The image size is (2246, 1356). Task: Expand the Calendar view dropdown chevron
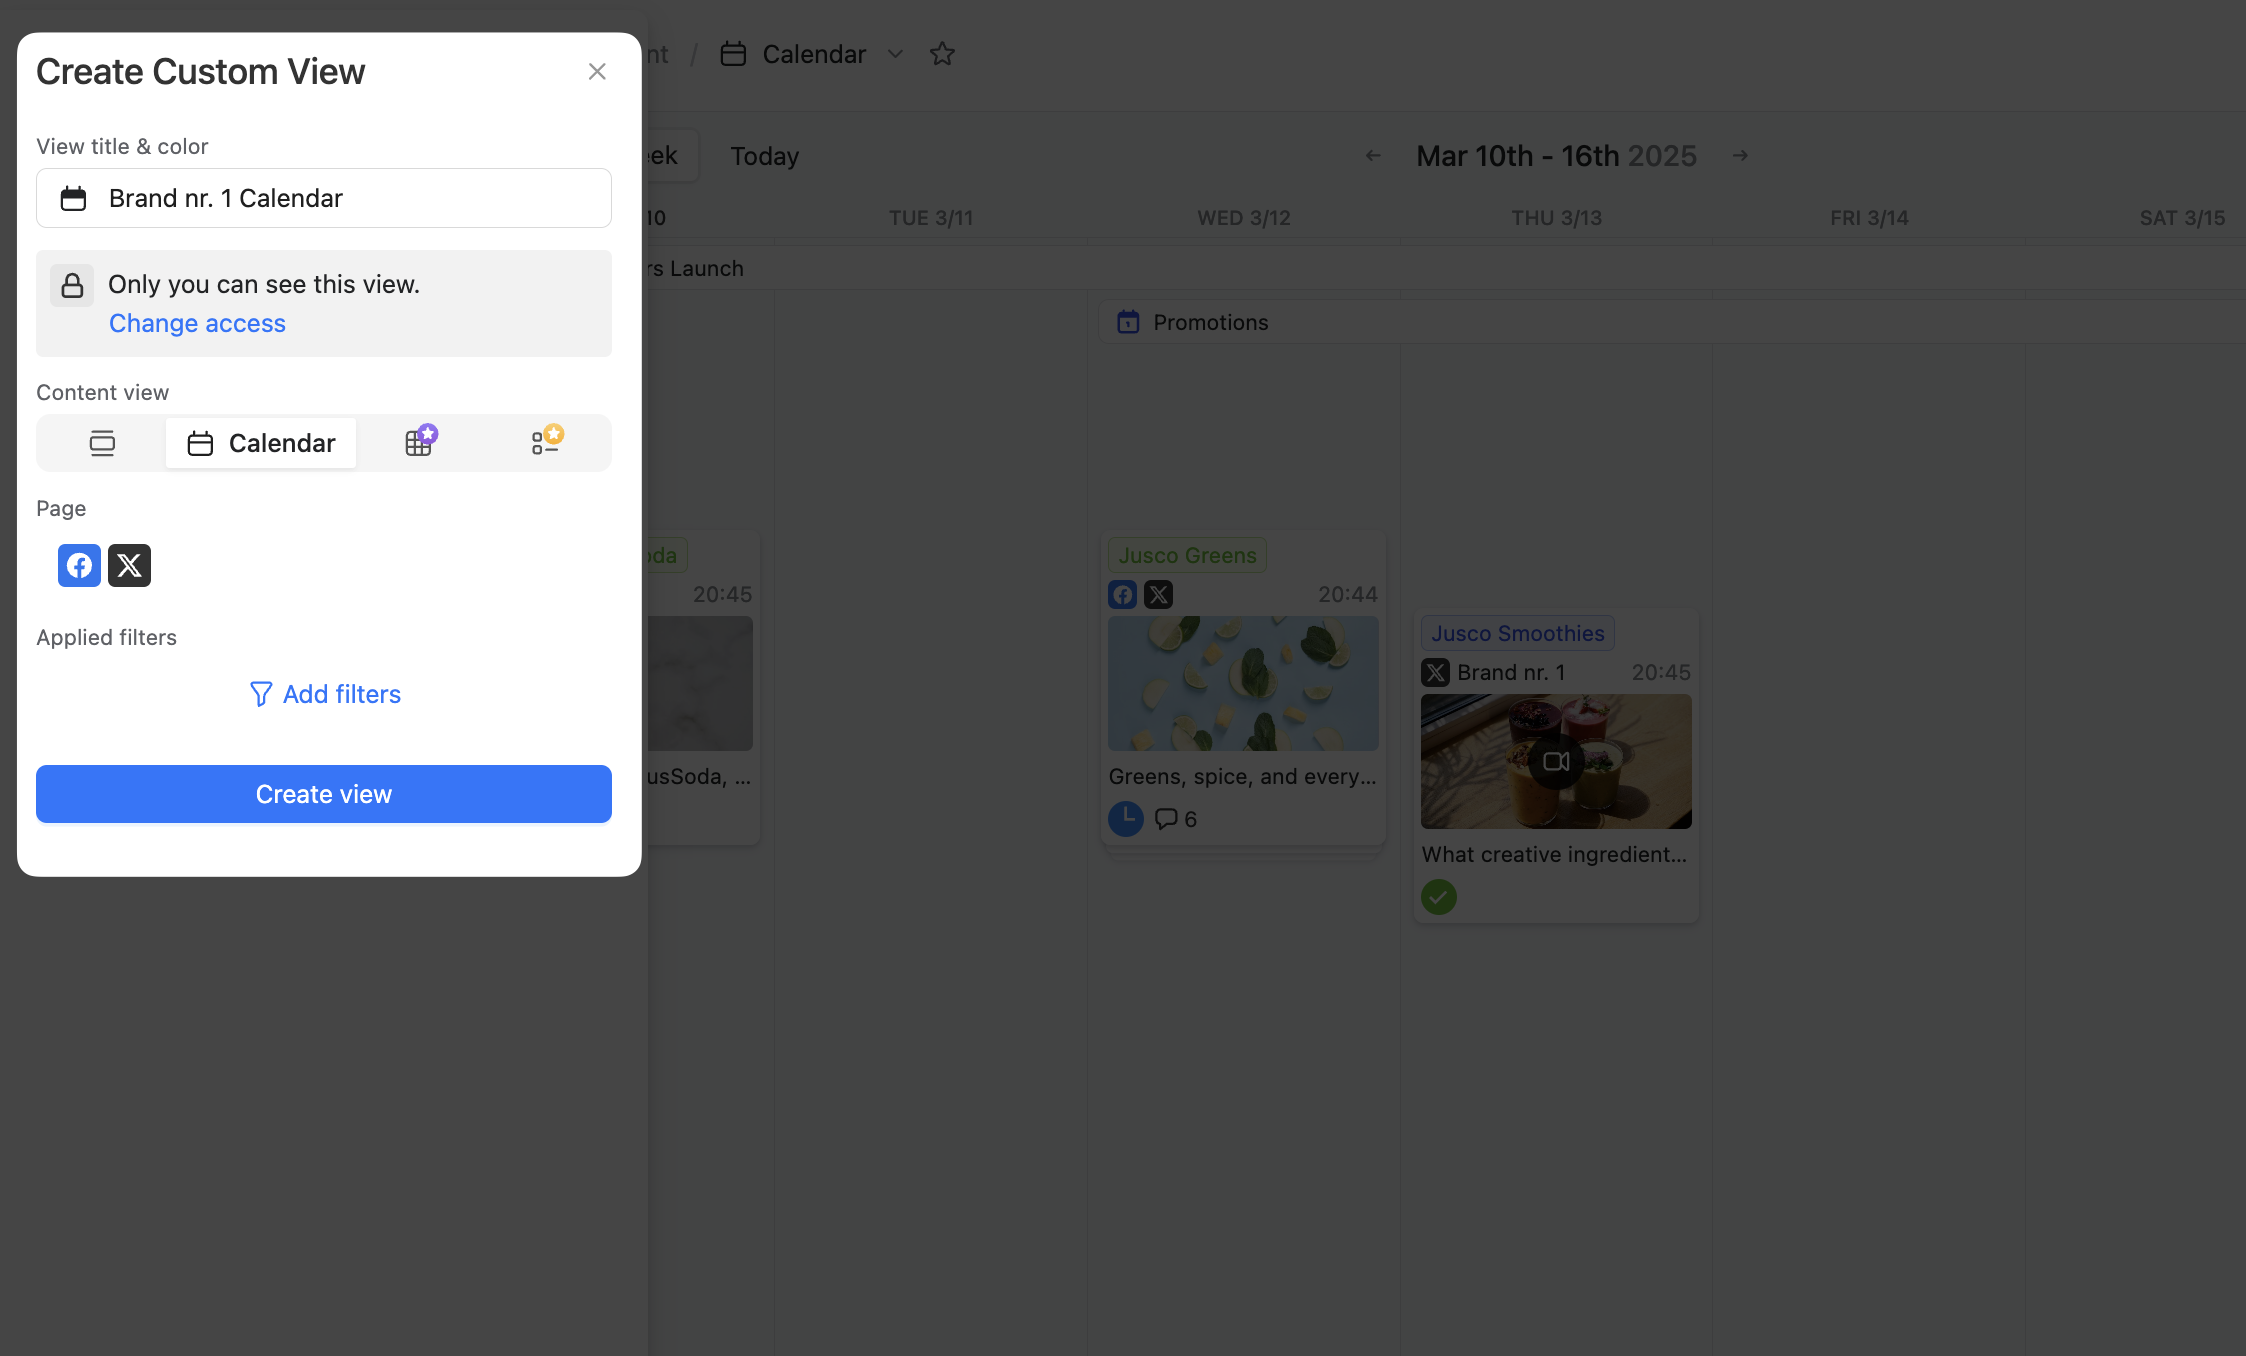click(x=896, y=54)
